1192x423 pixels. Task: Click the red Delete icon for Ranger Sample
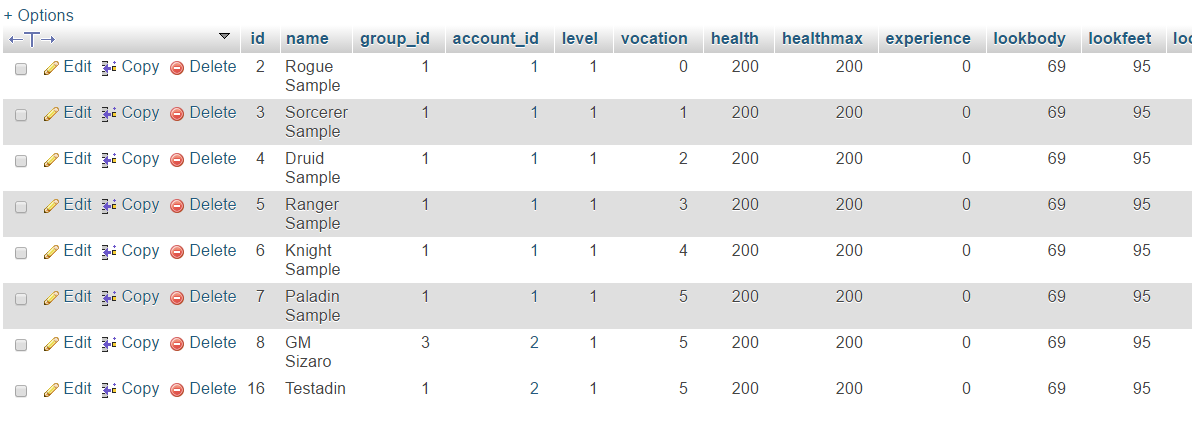(x=177, y=205)
